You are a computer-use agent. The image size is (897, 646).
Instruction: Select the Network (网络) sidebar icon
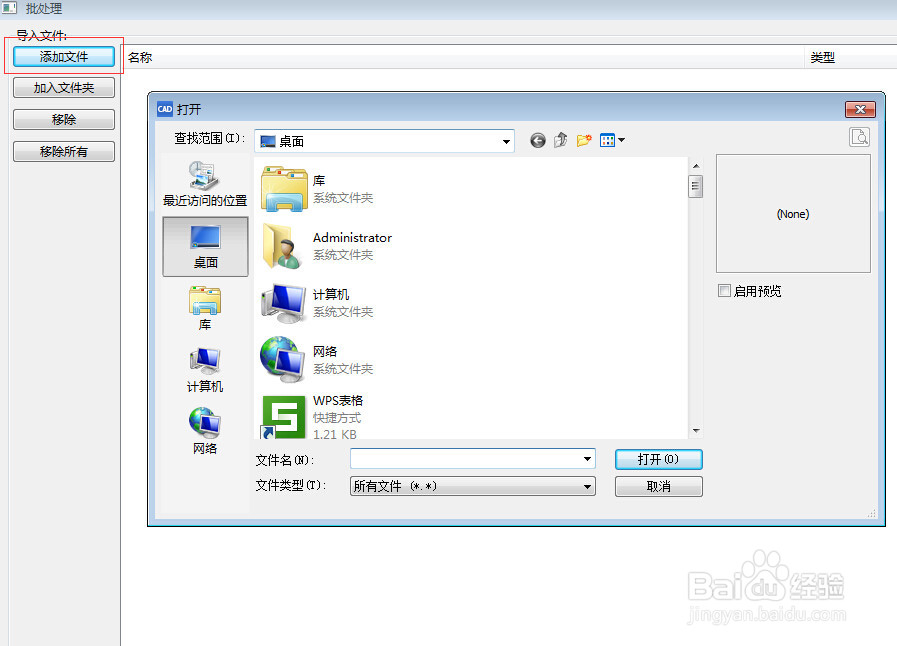[x=204, y=426]
